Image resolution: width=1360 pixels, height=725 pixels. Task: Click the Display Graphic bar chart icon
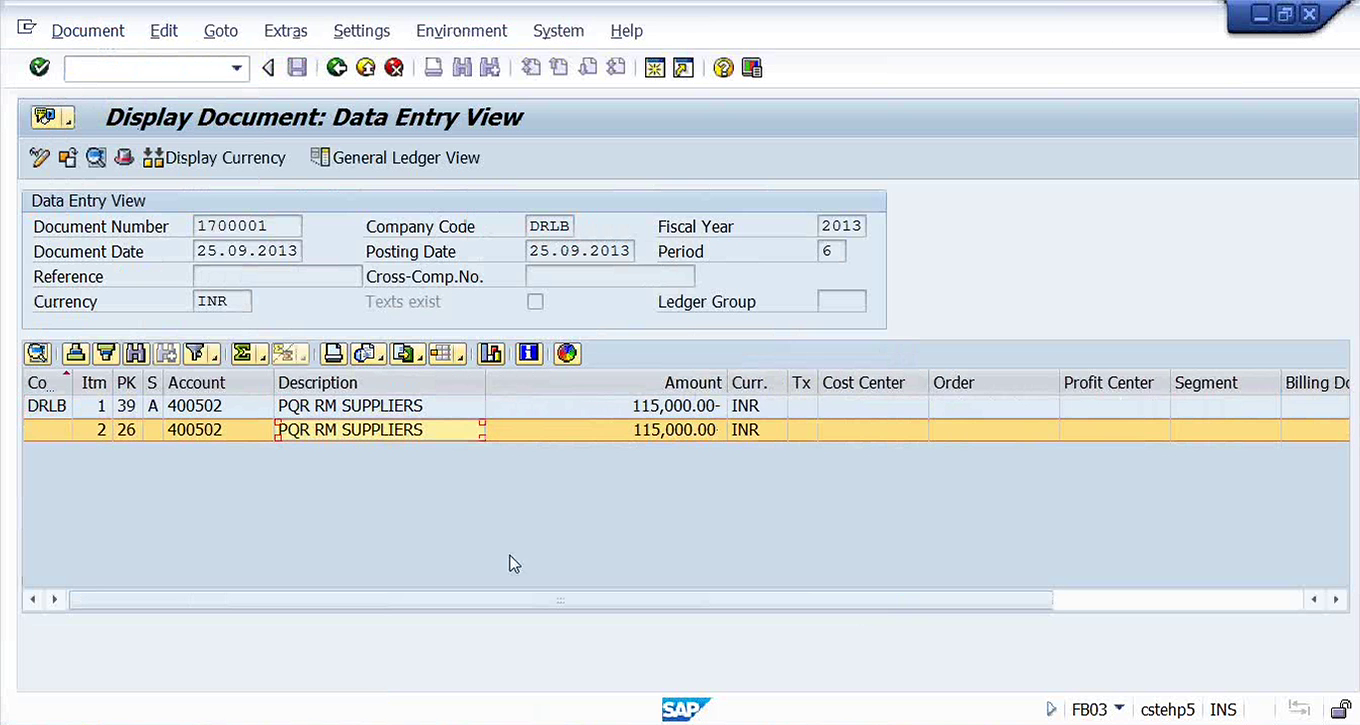pos(491,353)
